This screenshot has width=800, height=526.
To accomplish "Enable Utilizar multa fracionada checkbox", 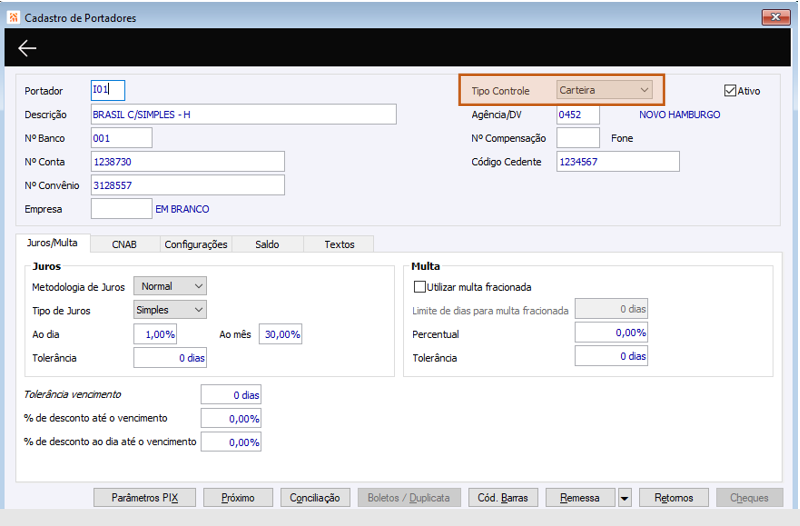I will pyautogui.click(x=420, y=287).
